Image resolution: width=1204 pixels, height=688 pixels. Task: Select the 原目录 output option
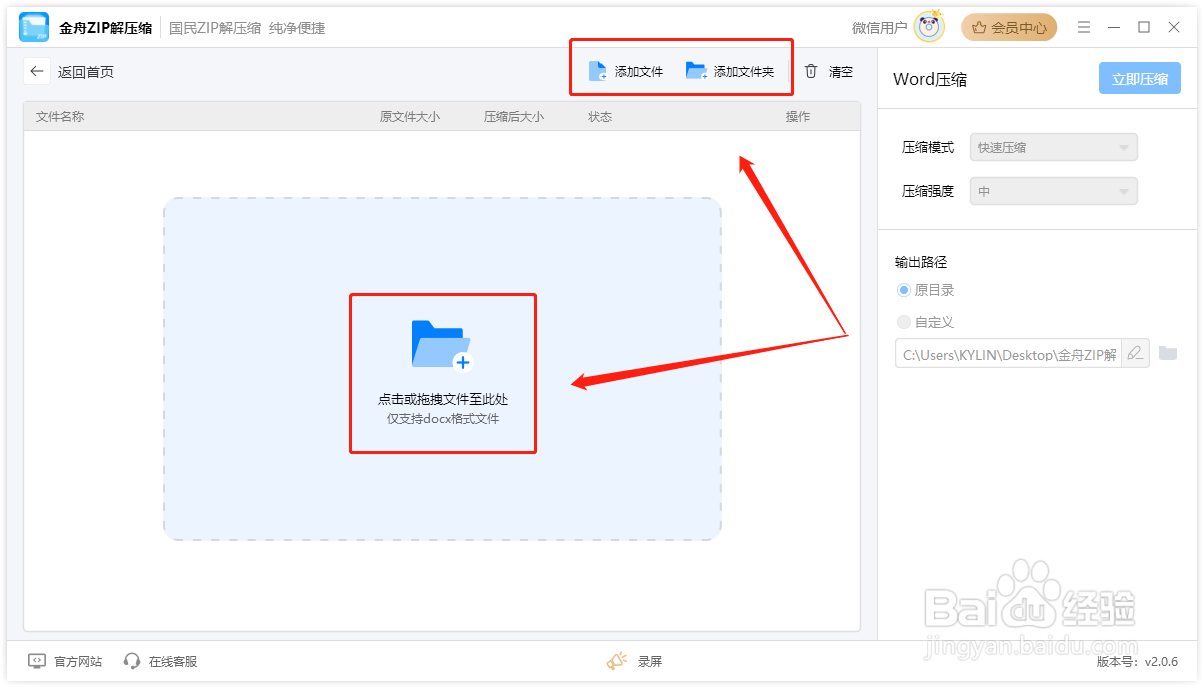pos(904,290)
